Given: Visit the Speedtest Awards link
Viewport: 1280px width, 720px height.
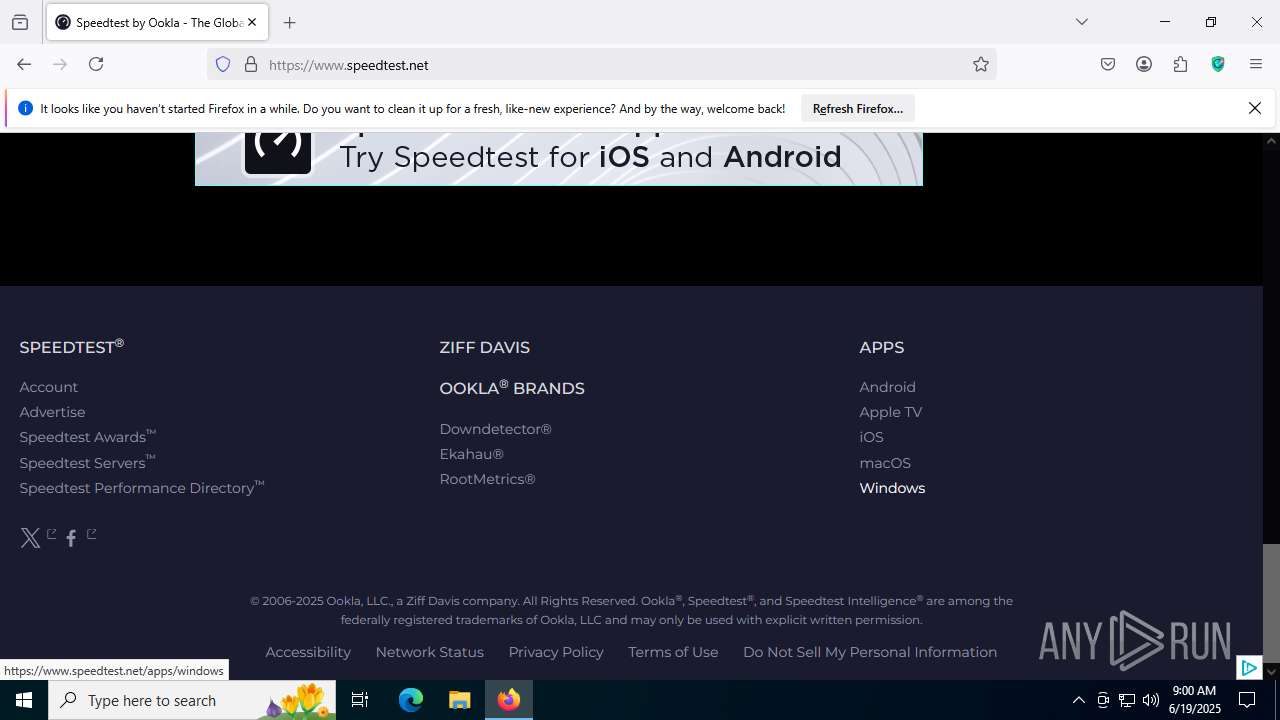Looking at the screenshot, I should pos(87,437).
